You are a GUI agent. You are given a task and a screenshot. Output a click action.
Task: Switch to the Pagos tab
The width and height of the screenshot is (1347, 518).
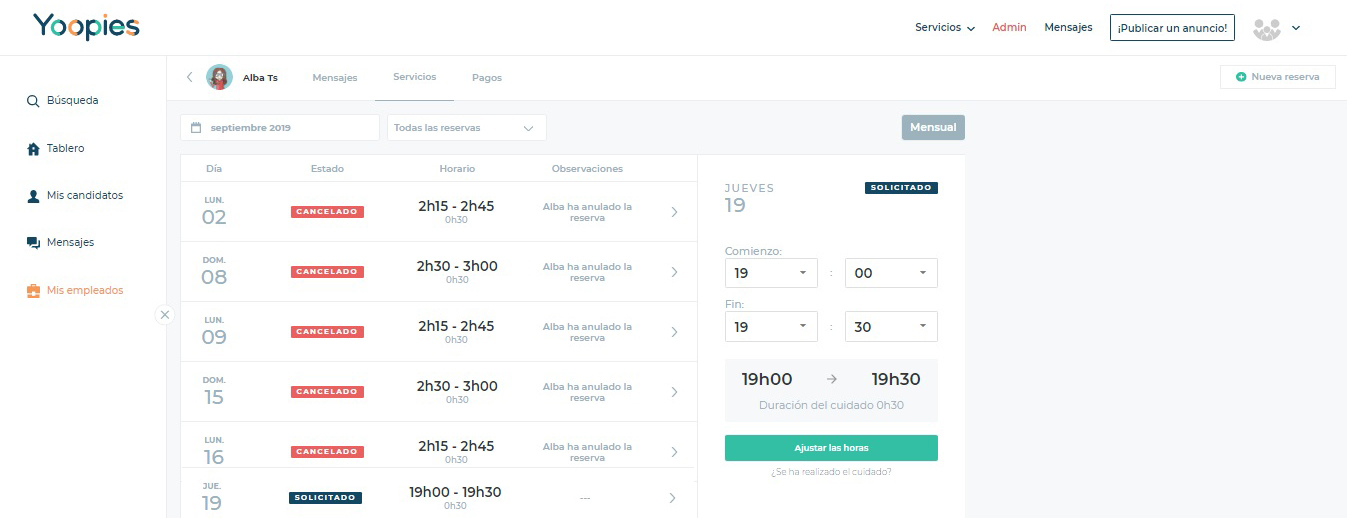click(x=487, y=78)
